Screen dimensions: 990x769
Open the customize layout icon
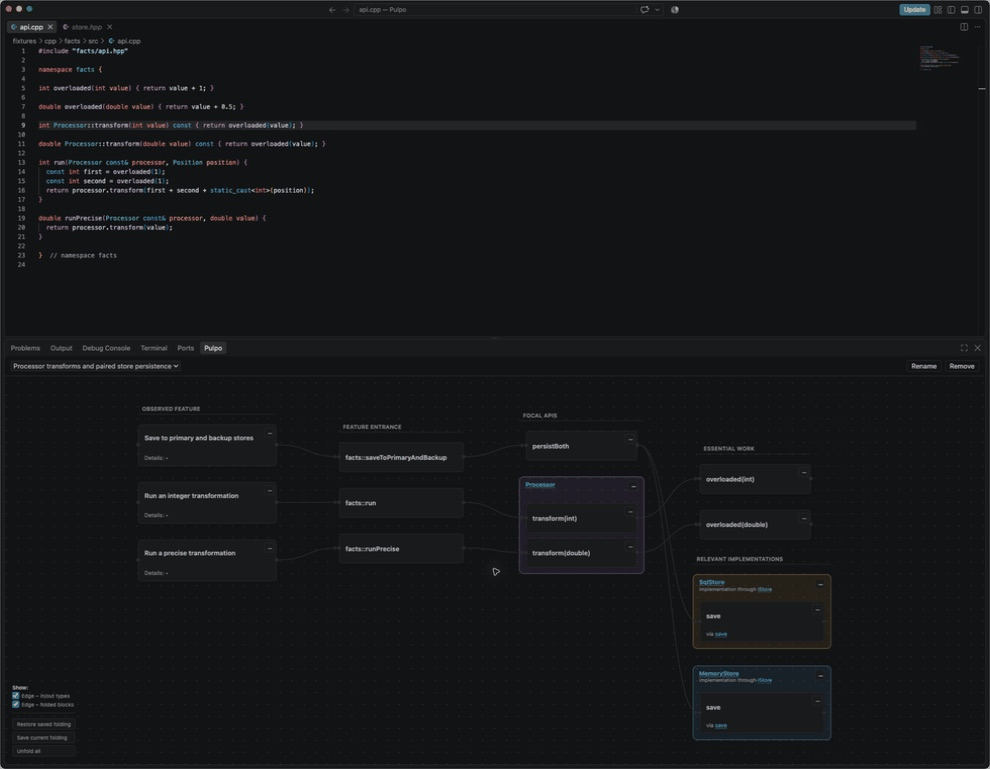[938, 9]
